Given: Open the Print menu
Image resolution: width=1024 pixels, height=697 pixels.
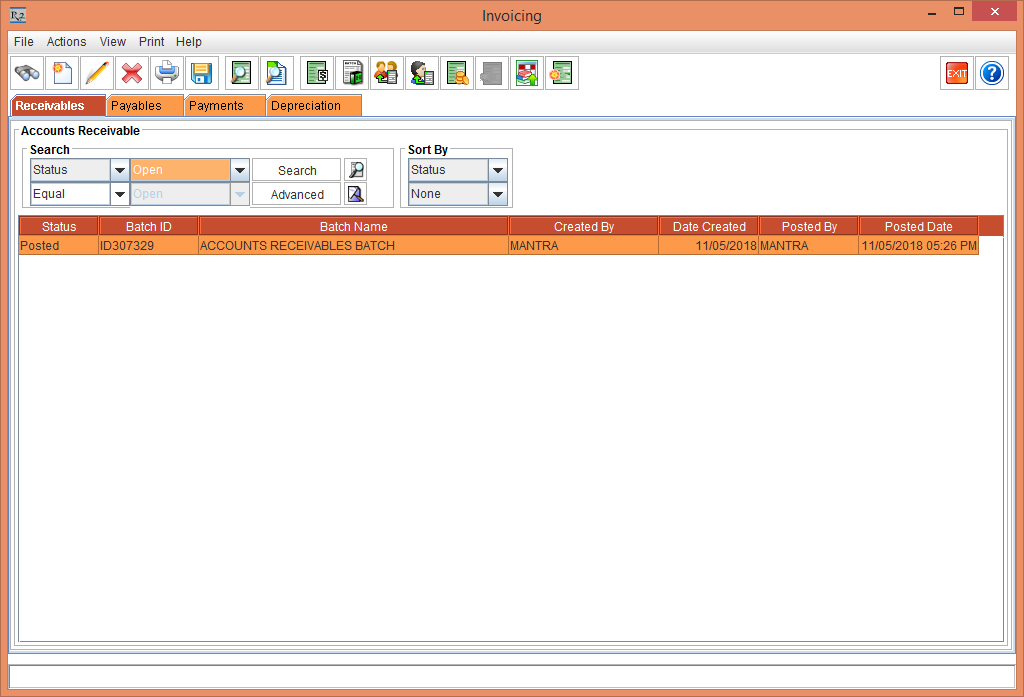Looking at the screenshot, I should (152, 42).
